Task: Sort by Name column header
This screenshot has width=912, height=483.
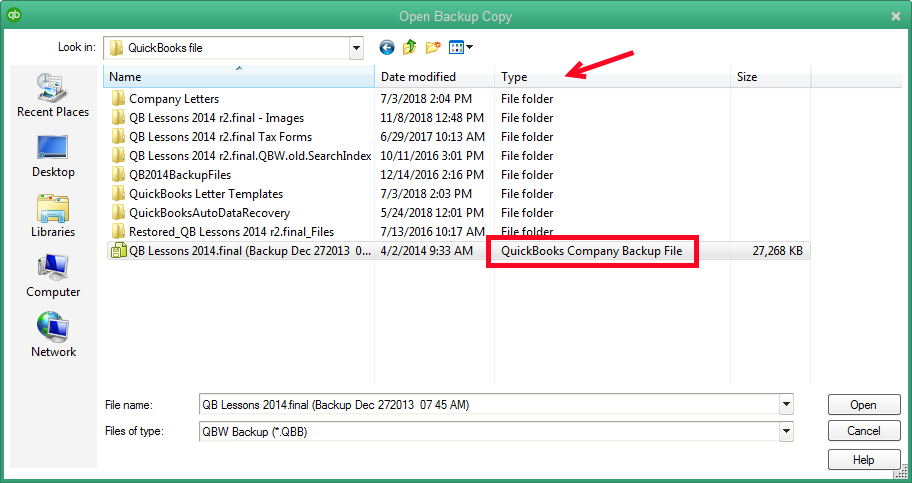Action: (239, 77)
